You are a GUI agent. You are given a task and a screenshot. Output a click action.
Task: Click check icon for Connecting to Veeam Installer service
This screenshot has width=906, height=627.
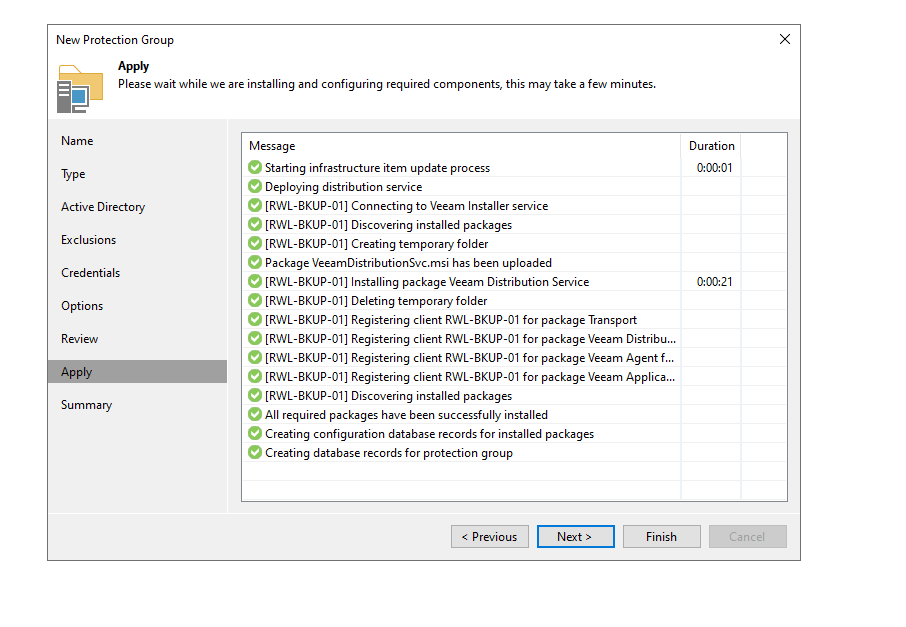[x=255, y=206]
